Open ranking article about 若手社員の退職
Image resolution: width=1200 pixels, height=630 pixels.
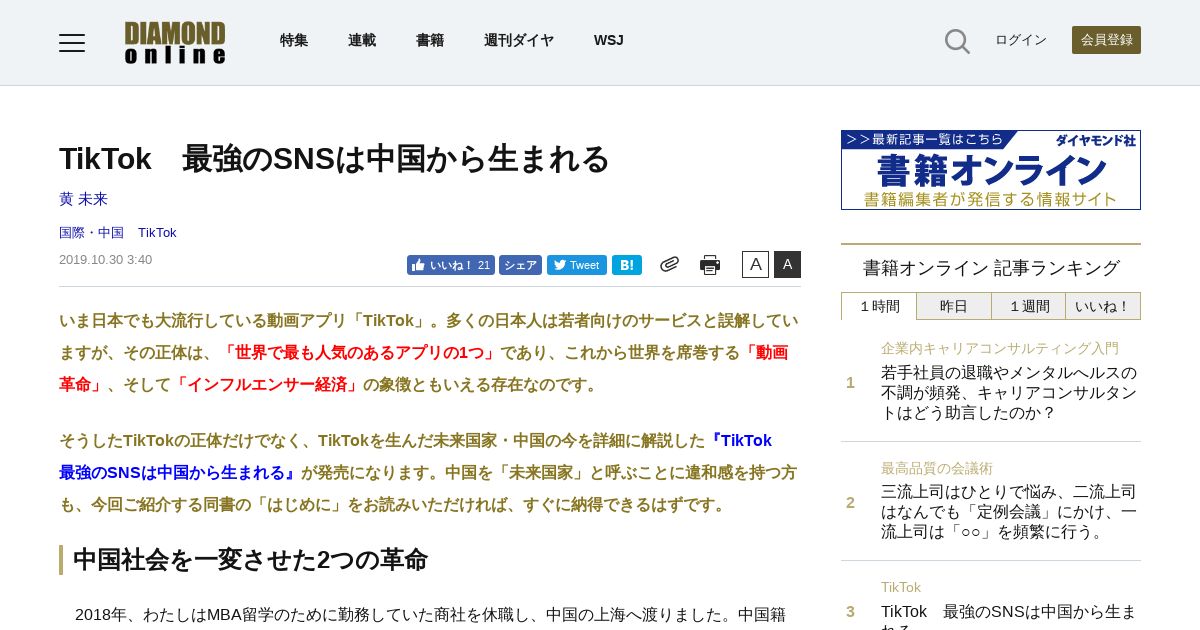[x=1009, y=393]
